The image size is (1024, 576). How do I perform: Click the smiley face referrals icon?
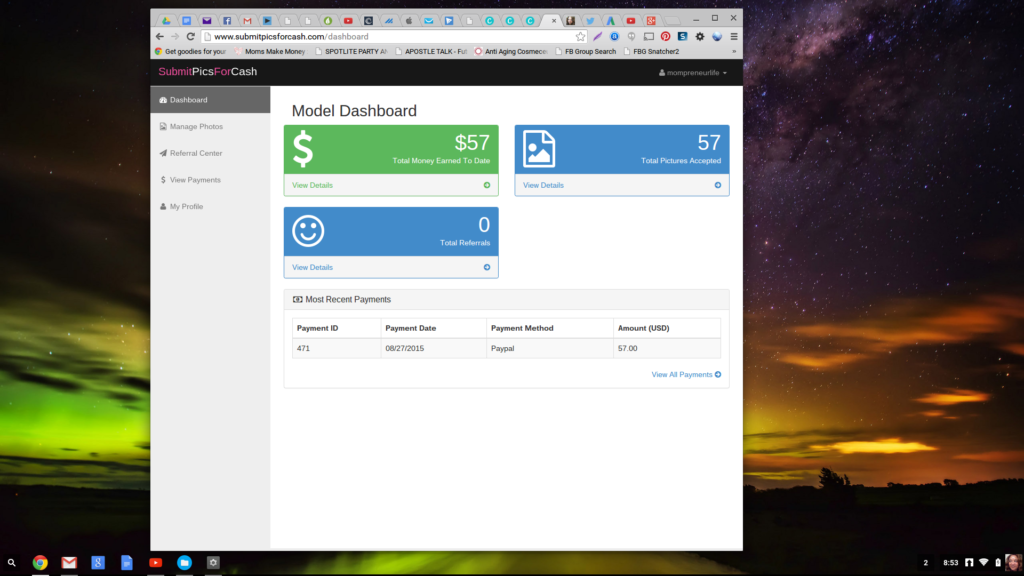point(308,231)
